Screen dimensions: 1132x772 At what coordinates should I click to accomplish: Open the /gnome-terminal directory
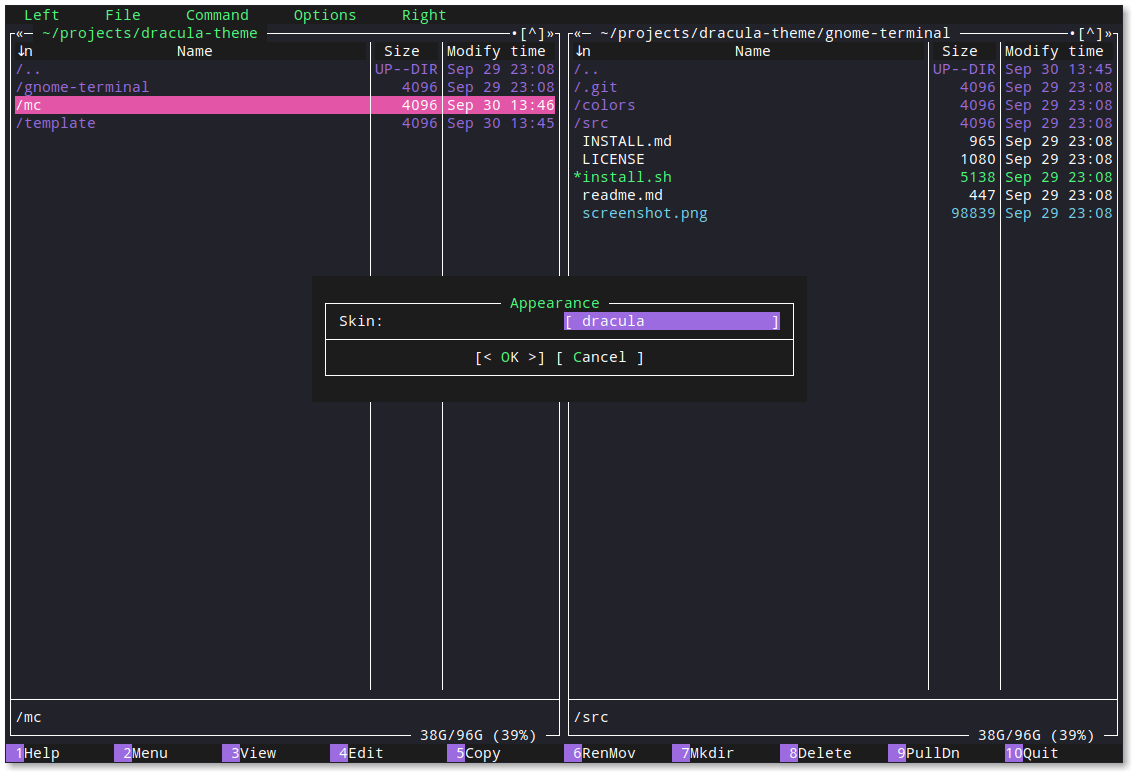coord(80,86)
